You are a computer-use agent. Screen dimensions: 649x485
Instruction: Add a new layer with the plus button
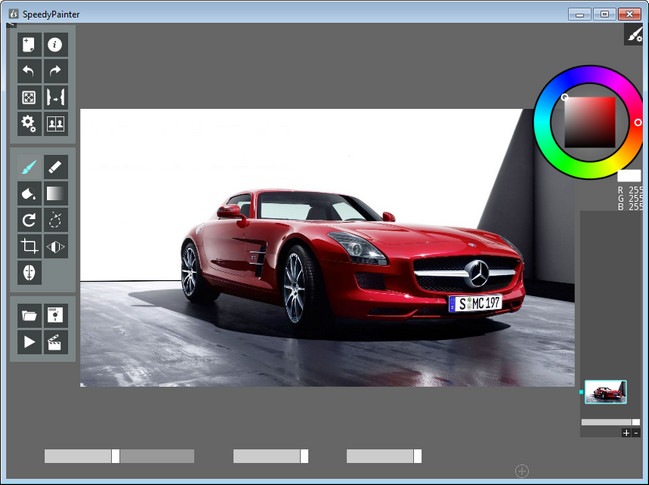(626, 433)
